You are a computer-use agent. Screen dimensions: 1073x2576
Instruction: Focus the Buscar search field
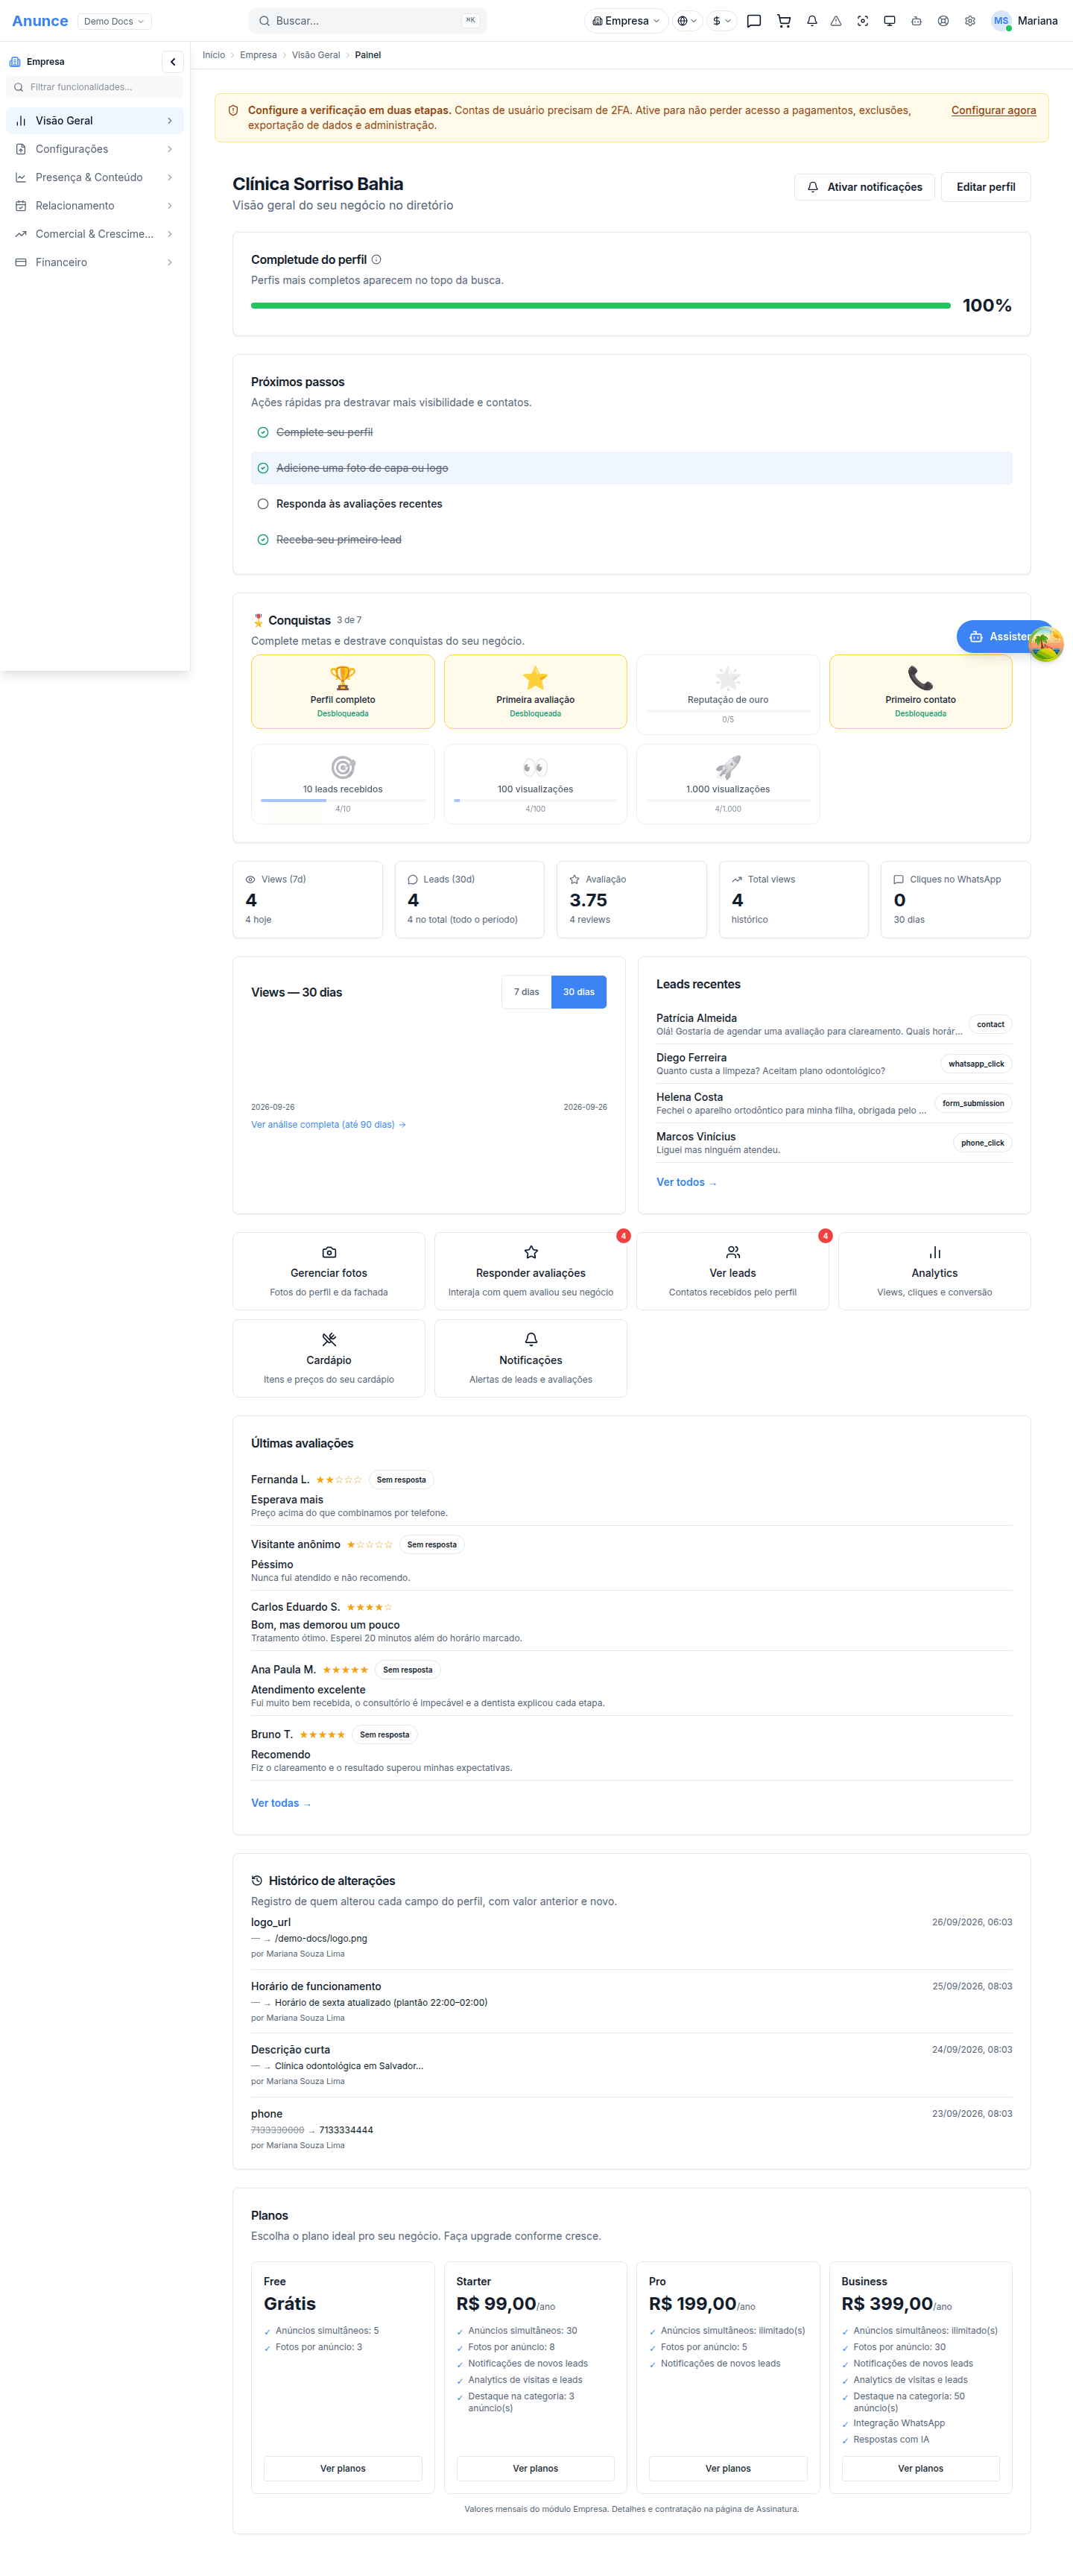pos(368,21)
